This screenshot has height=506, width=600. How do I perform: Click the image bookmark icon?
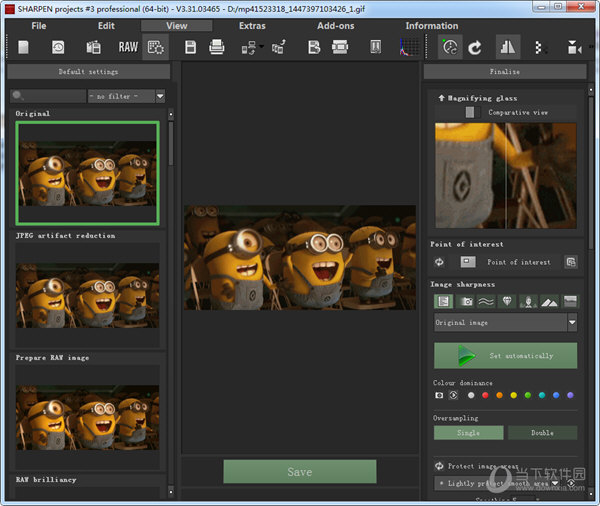[375, 47]
